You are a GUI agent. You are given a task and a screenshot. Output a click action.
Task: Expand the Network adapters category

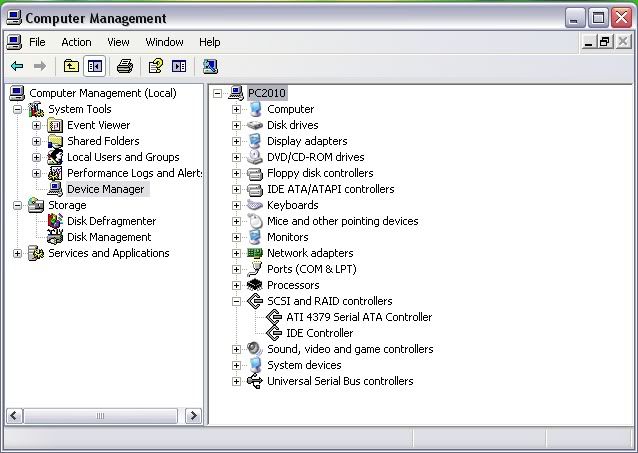click(x=236, y=253)
